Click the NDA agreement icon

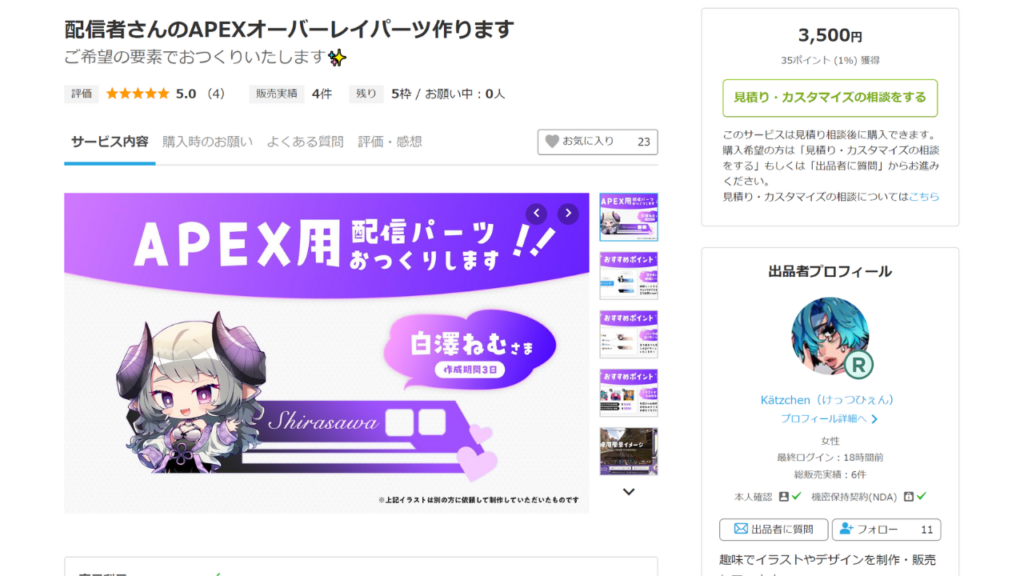908,496
